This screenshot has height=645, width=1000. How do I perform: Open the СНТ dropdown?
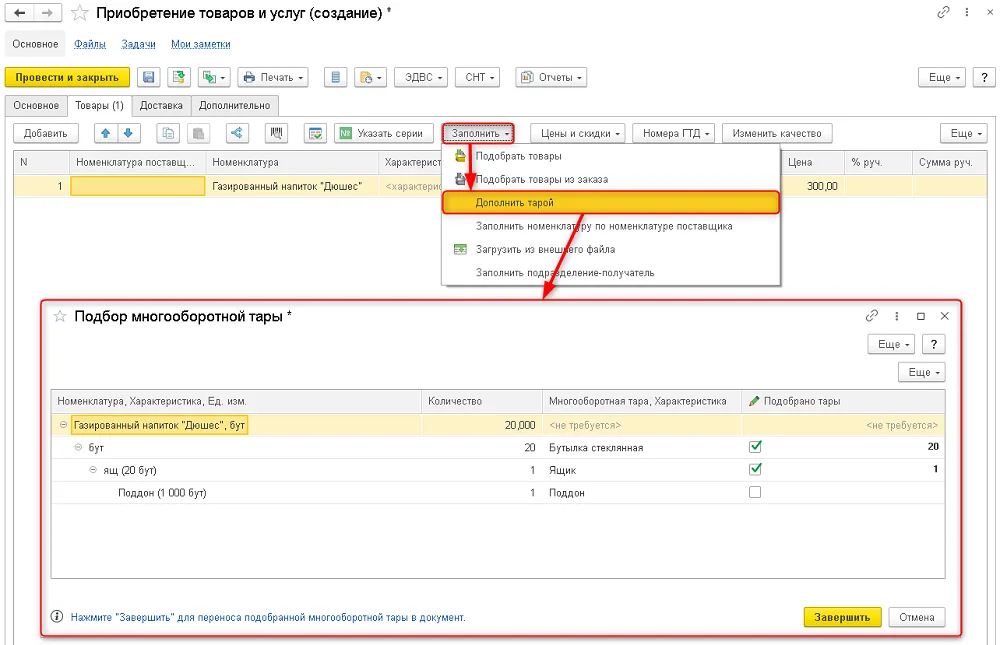click(x=477, y=77)
